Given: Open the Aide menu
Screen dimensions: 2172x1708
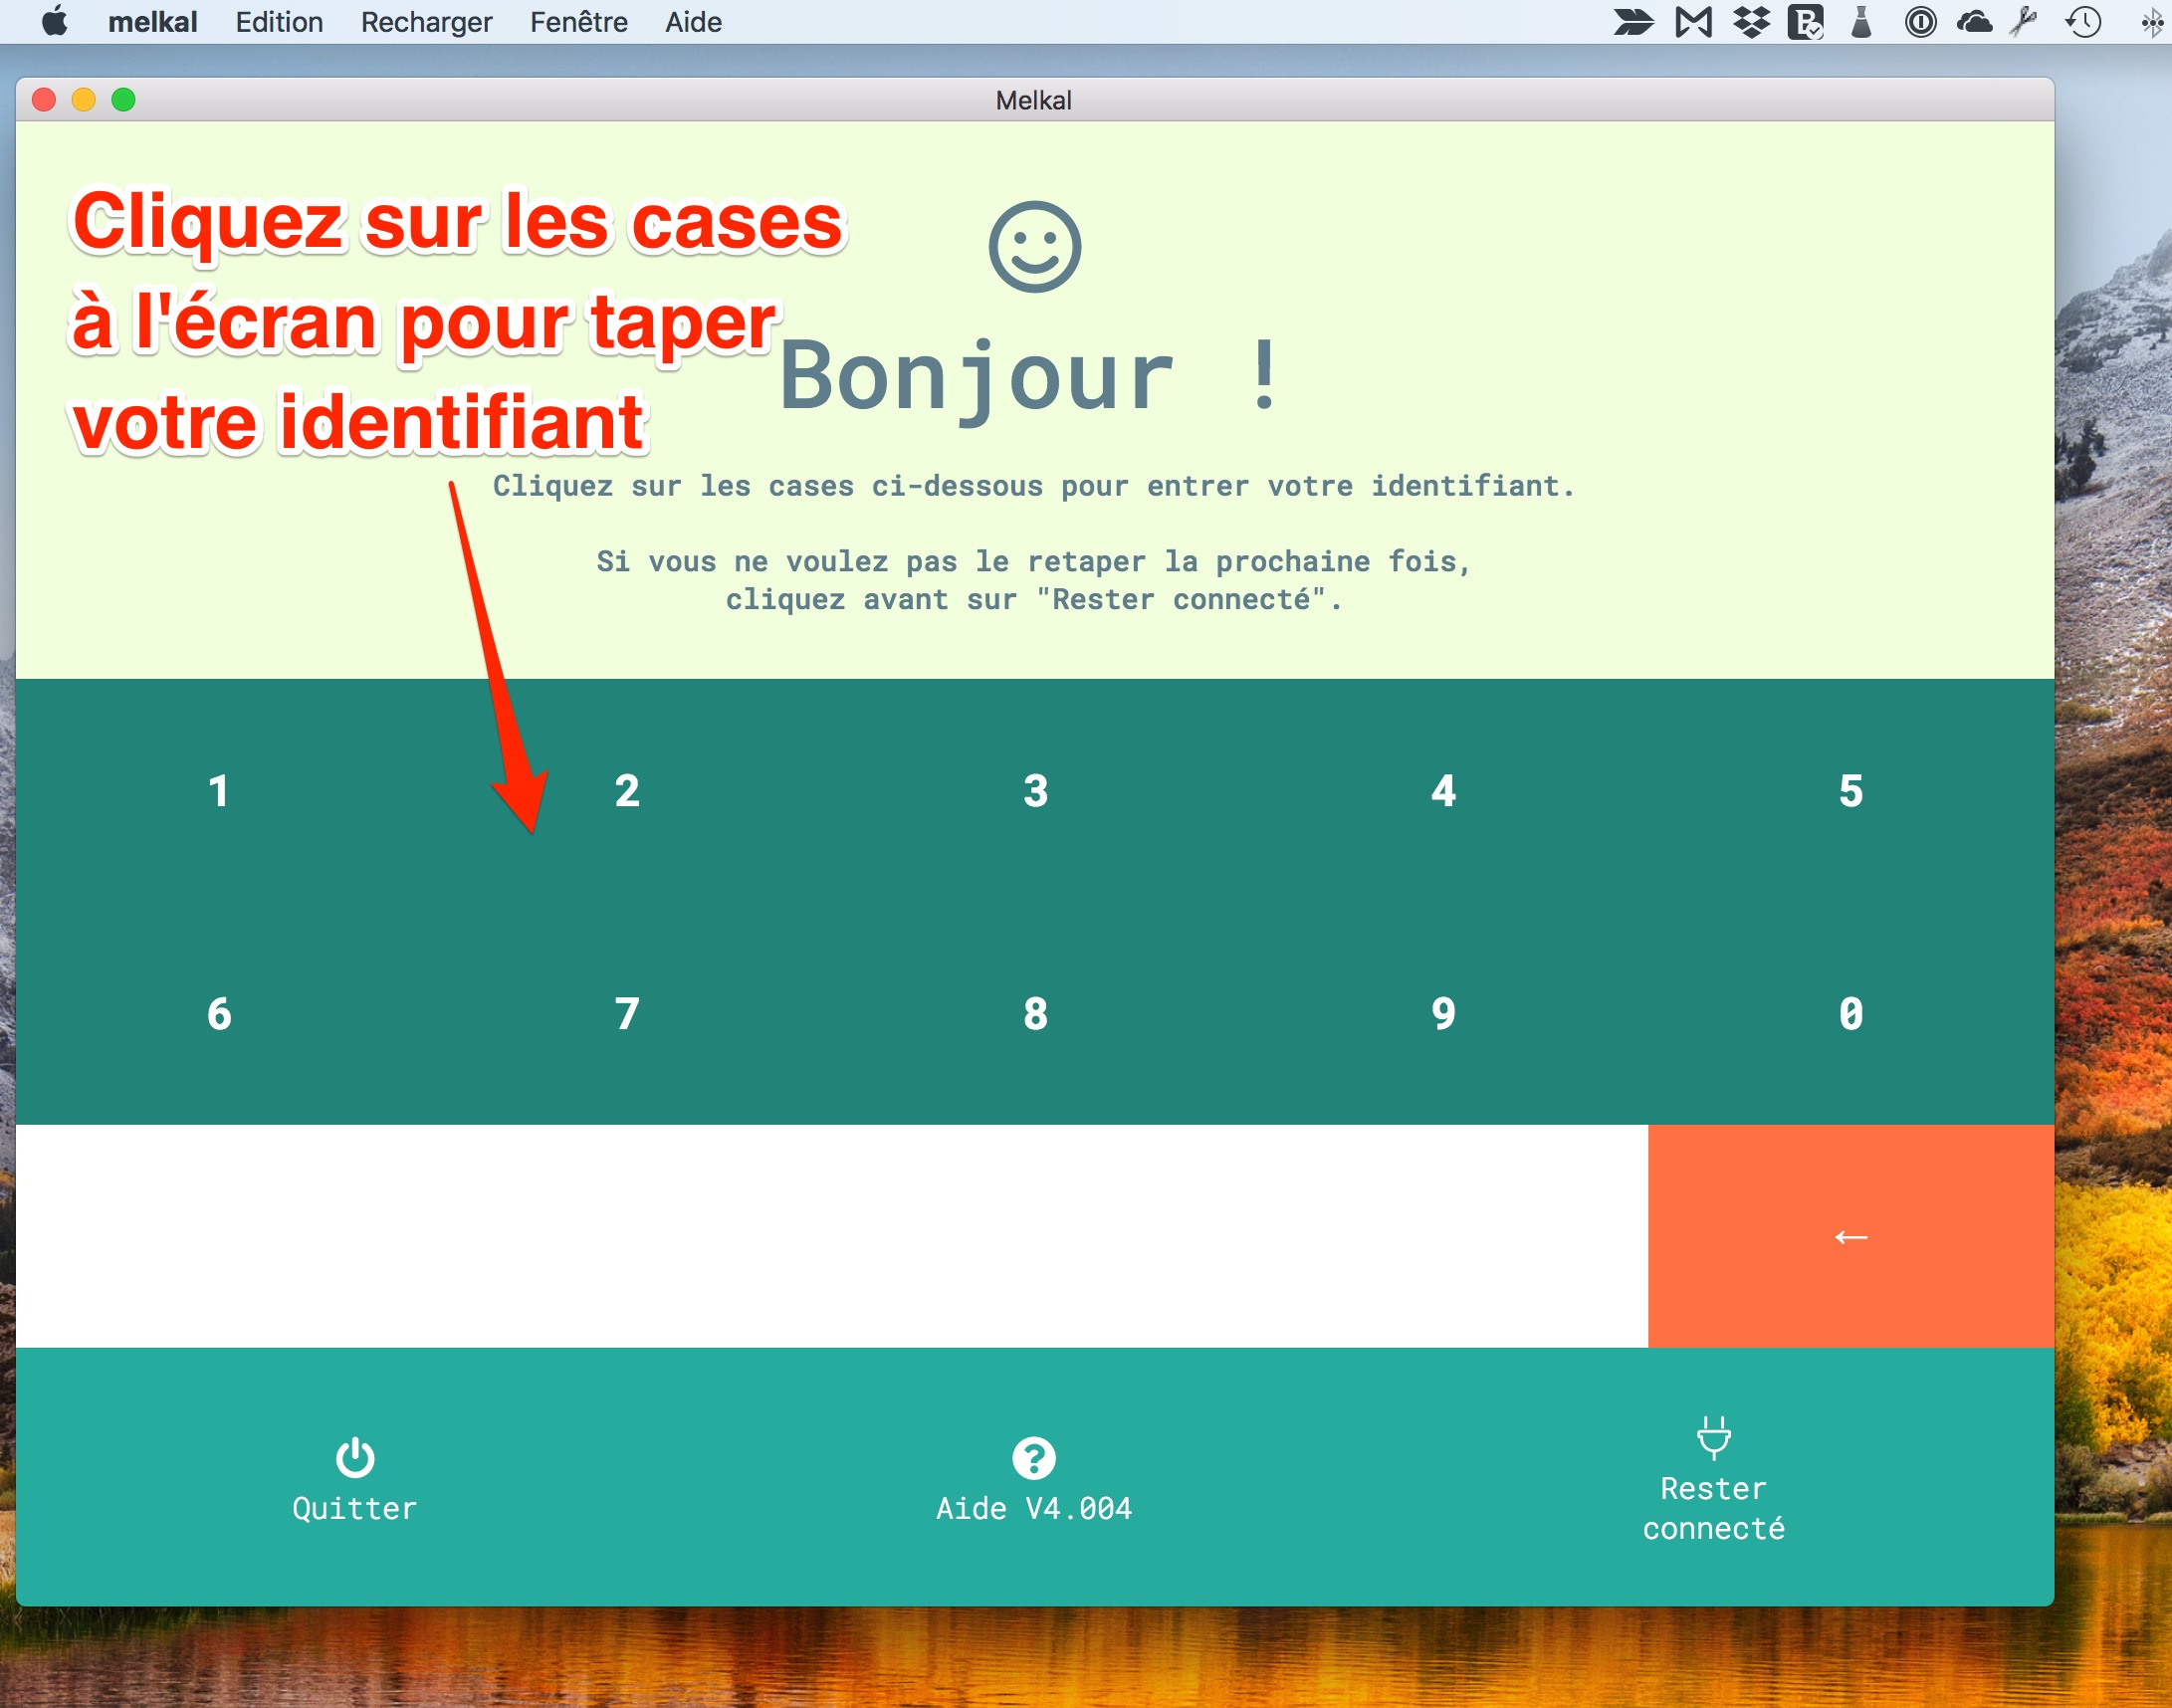Looking at the screenshot, I should tap(694, 22).
